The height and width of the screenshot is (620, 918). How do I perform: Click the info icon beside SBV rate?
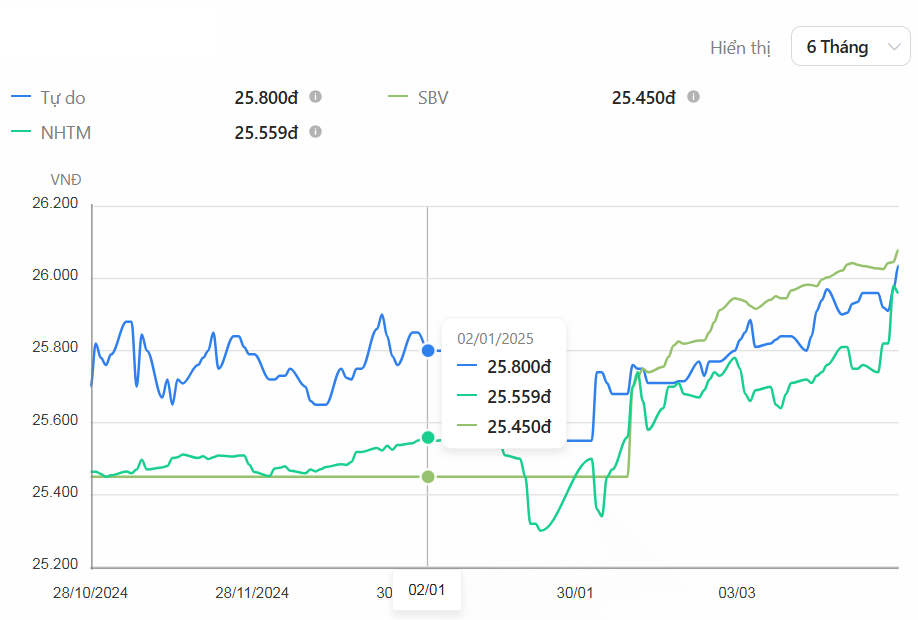point(693,97)
